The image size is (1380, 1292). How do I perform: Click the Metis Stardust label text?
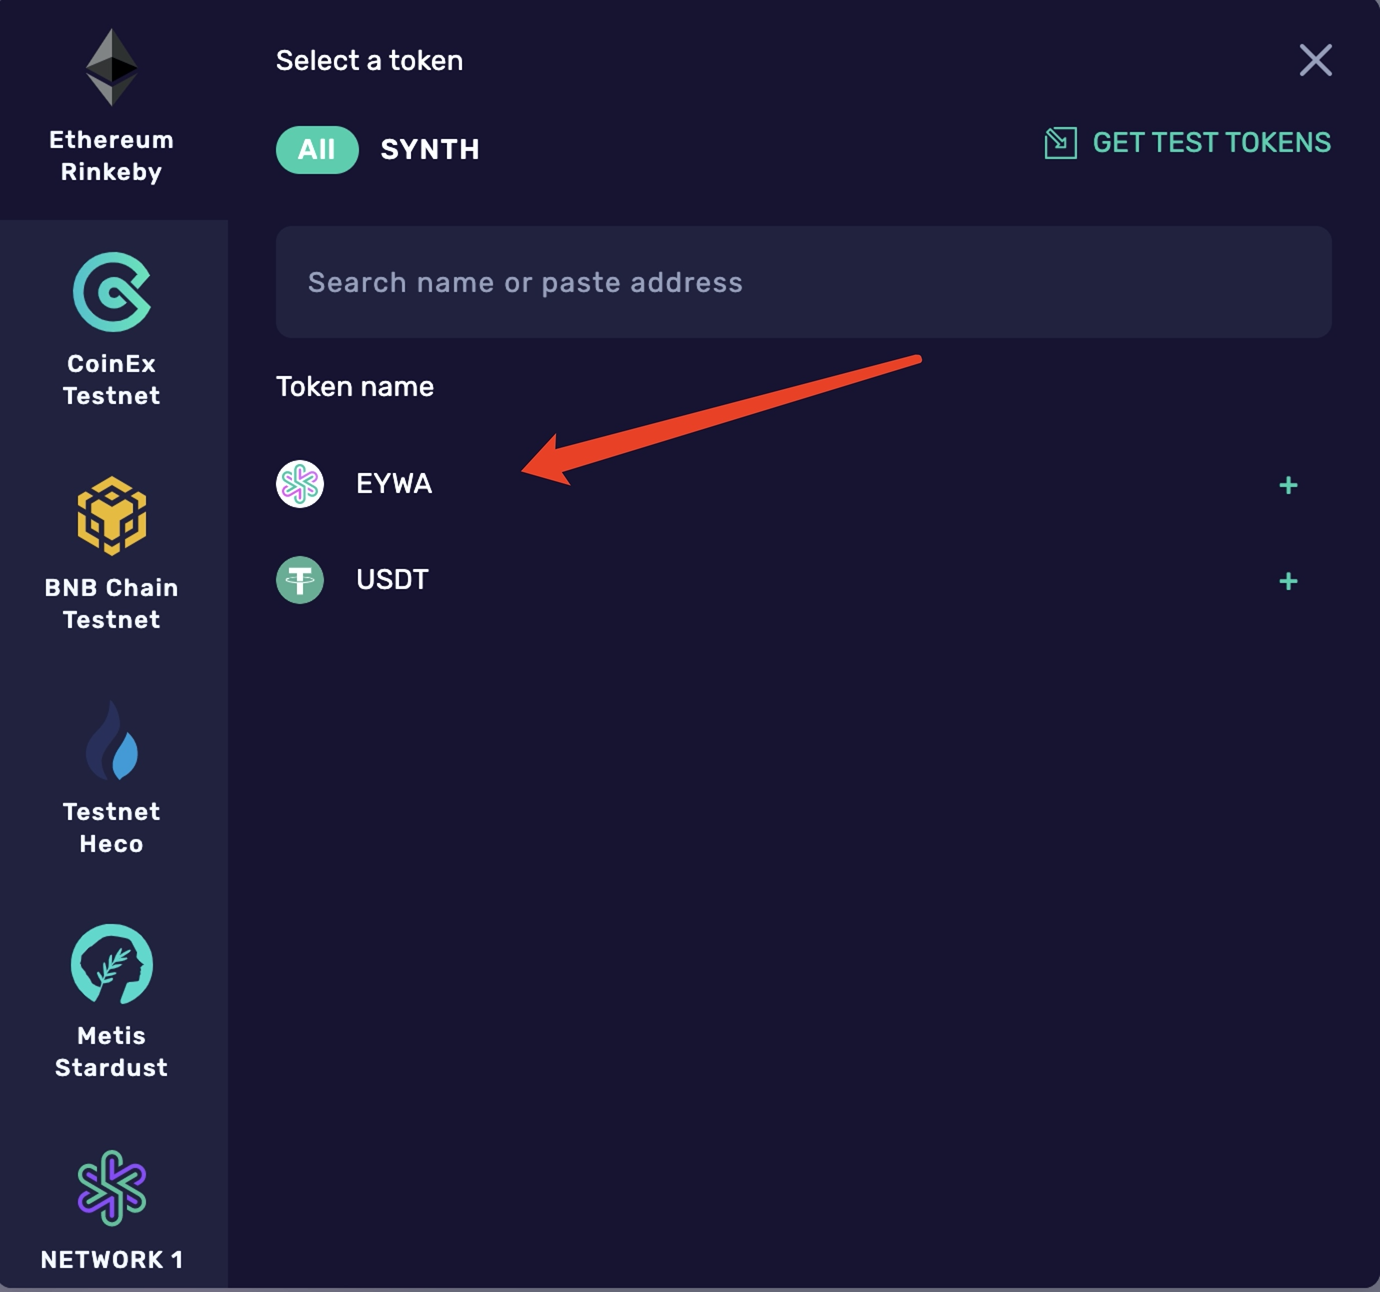point(111,1052)
